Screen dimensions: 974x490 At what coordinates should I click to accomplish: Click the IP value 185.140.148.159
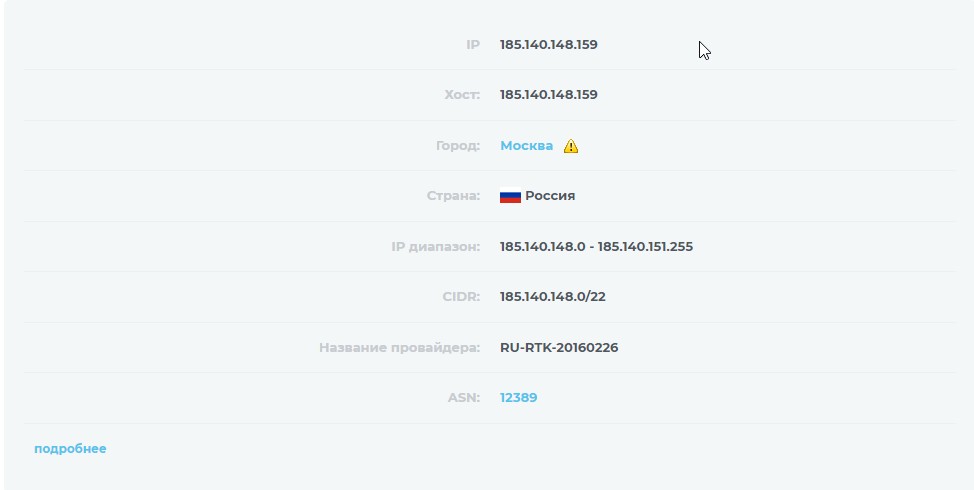[548, 45]
